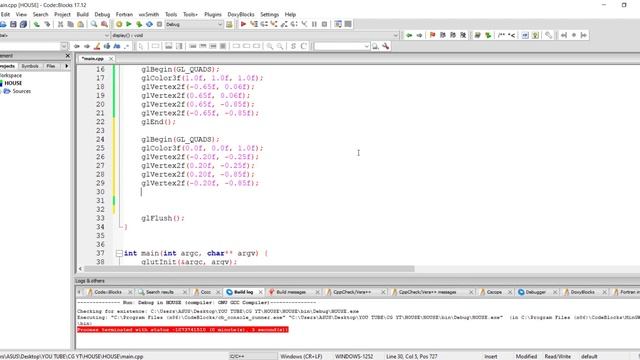Click Read/Write in status bar

(558, 357)
